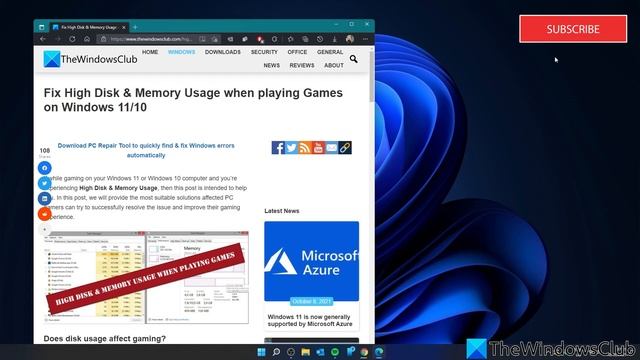Open Google Chrome from the taskbar
This screenshot has width=640, height=360.
(x=364, y=352)
